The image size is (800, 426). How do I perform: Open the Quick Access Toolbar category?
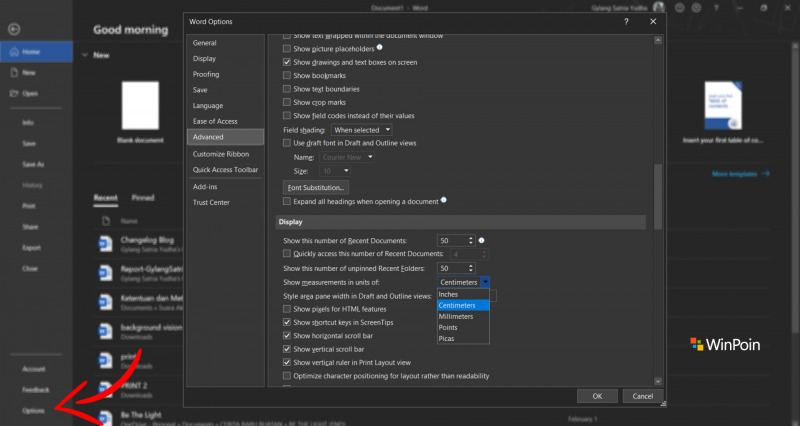225,169
